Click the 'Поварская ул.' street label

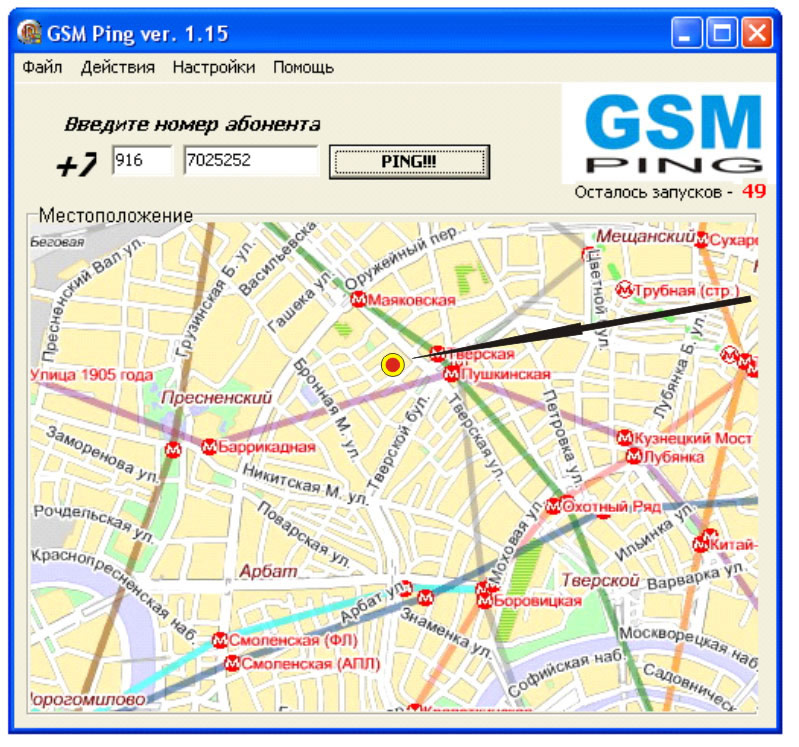click(304, 535)
